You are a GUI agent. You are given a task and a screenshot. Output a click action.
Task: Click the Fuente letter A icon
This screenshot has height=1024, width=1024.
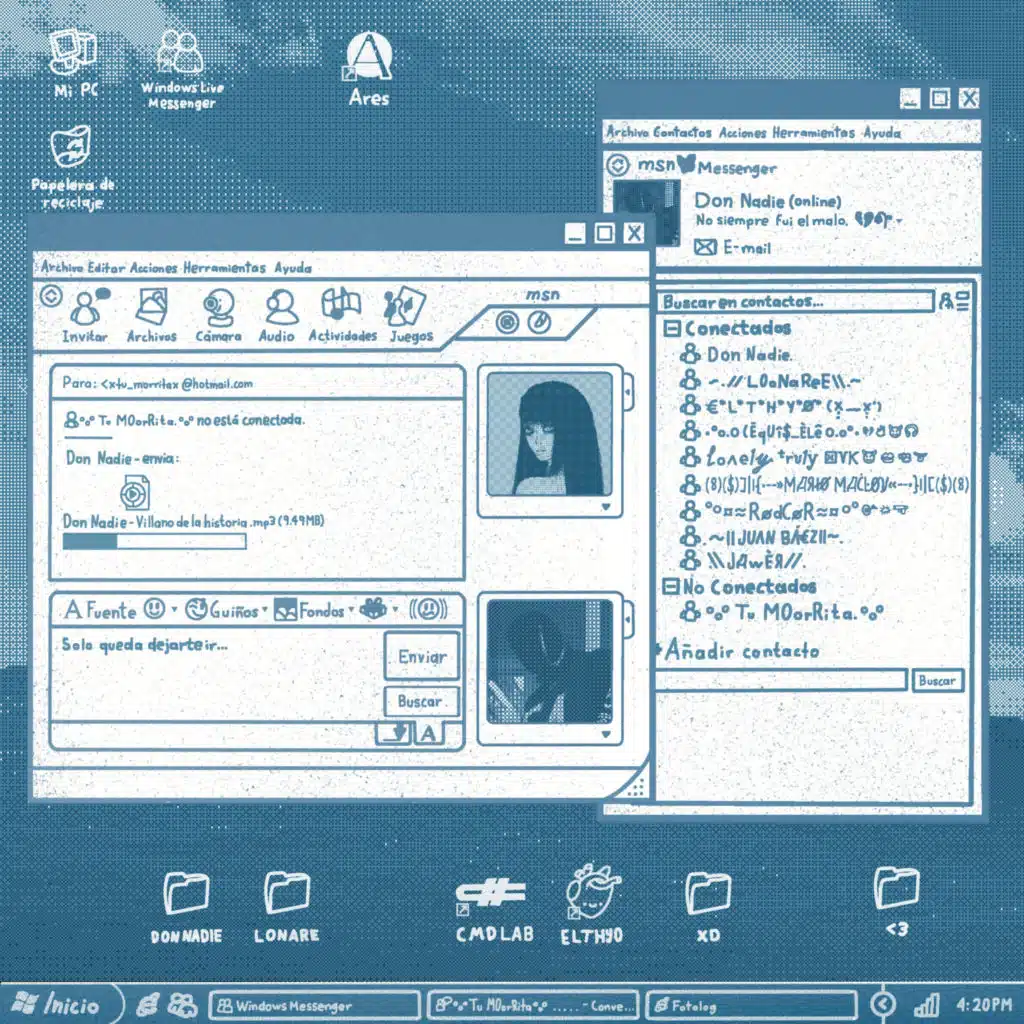coord(73,610)
